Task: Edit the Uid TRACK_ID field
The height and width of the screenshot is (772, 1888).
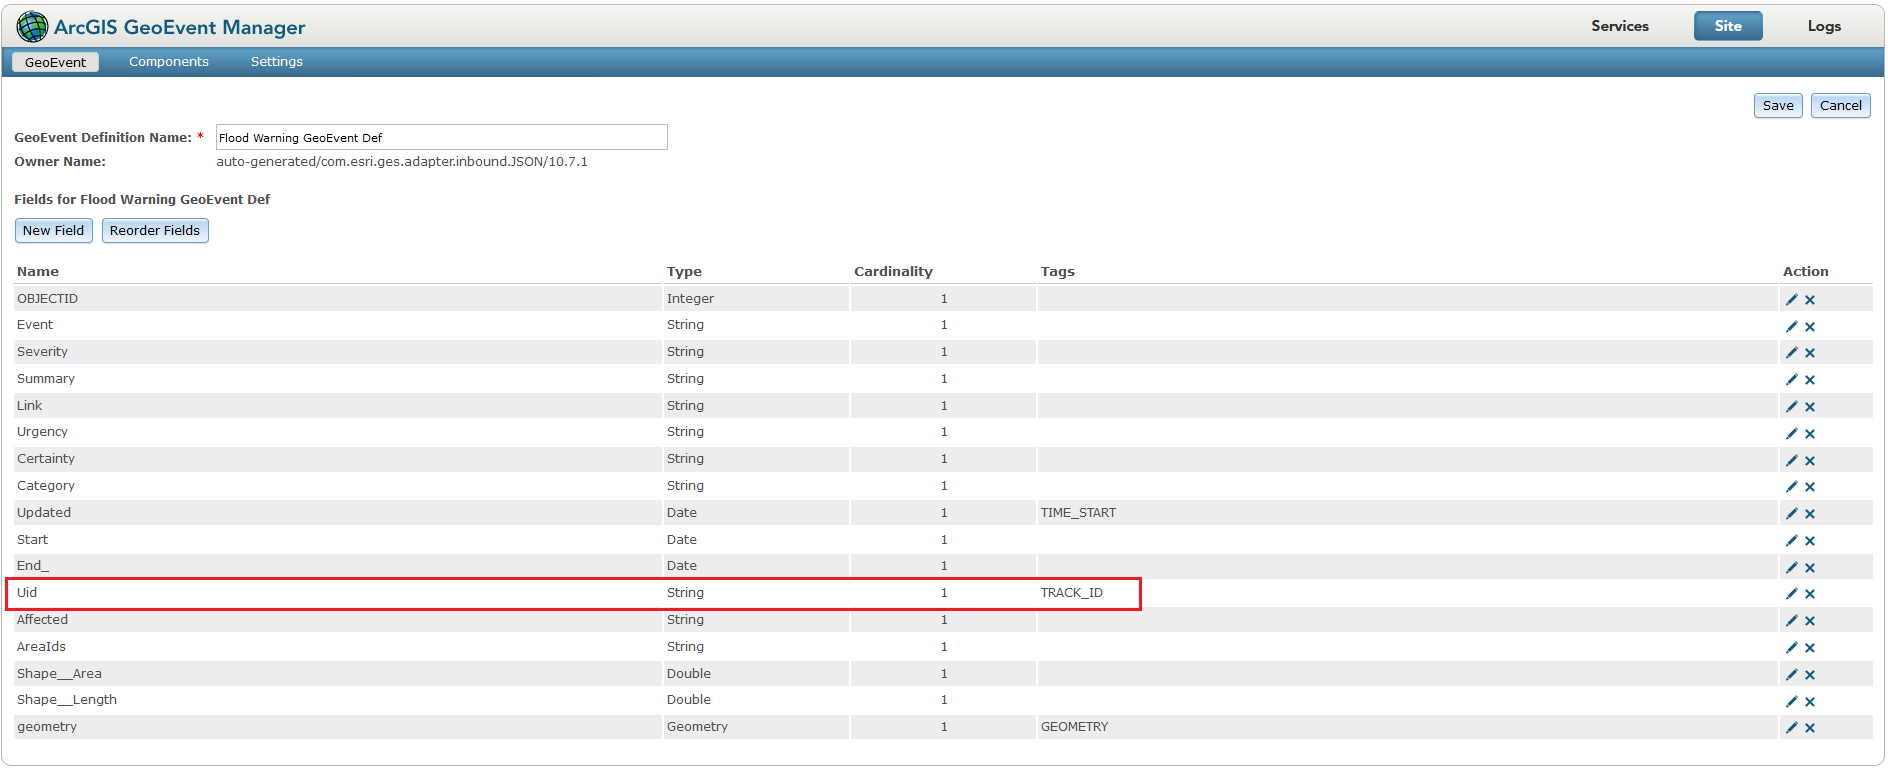Action: pyautogui.click(x=1792, y=594)
